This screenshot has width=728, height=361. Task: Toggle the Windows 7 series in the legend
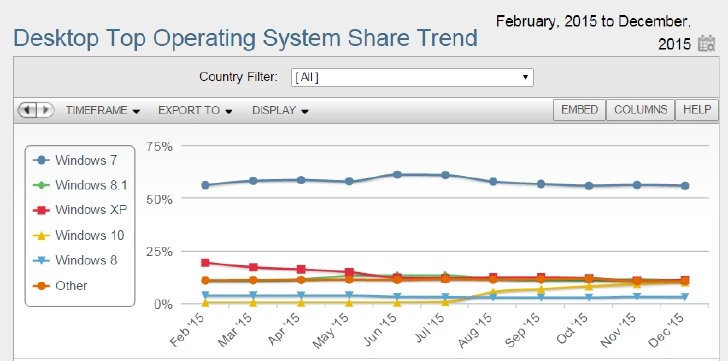pos(75,160)
